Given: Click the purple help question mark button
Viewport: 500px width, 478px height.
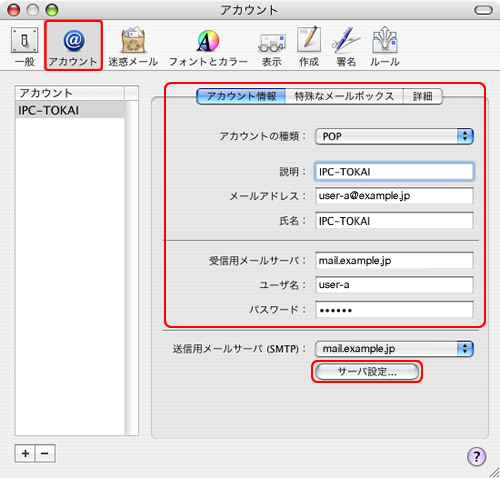Looking at the screenshot, I should coord(476,456).
